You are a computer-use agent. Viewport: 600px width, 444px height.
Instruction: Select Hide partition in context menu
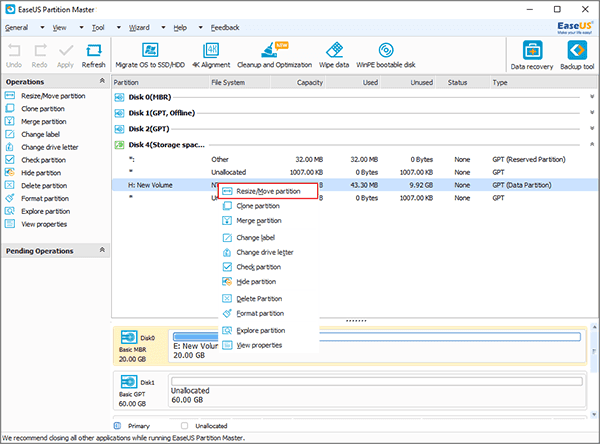(x=269, y=282)
